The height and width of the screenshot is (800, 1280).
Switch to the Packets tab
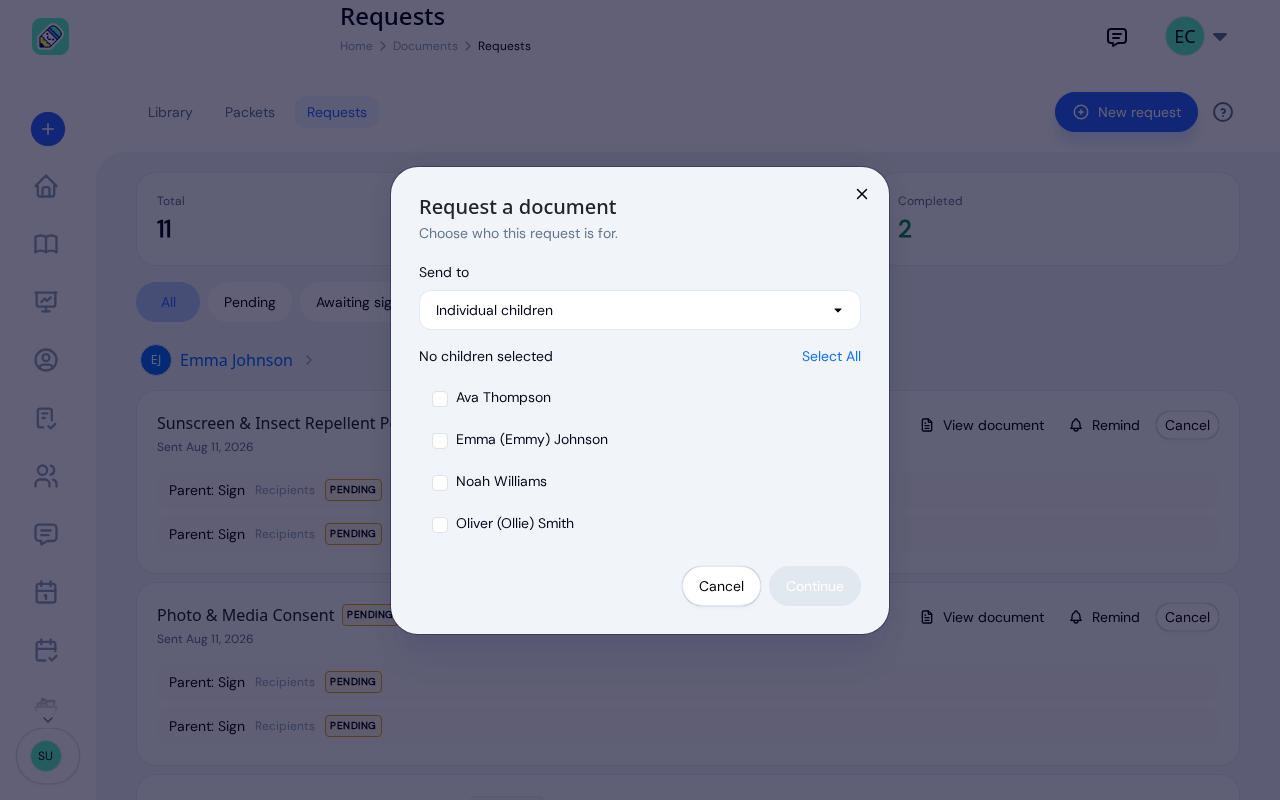(x=250, y=112)
